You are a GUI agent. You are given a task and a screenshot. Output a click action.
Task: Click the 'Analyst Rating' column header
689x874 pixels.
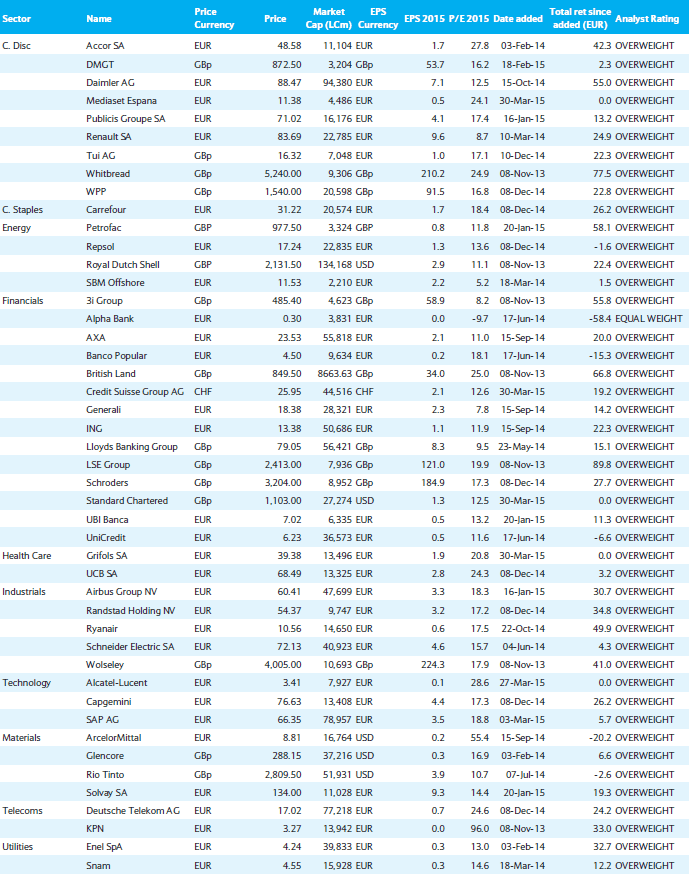pos(647,18)
